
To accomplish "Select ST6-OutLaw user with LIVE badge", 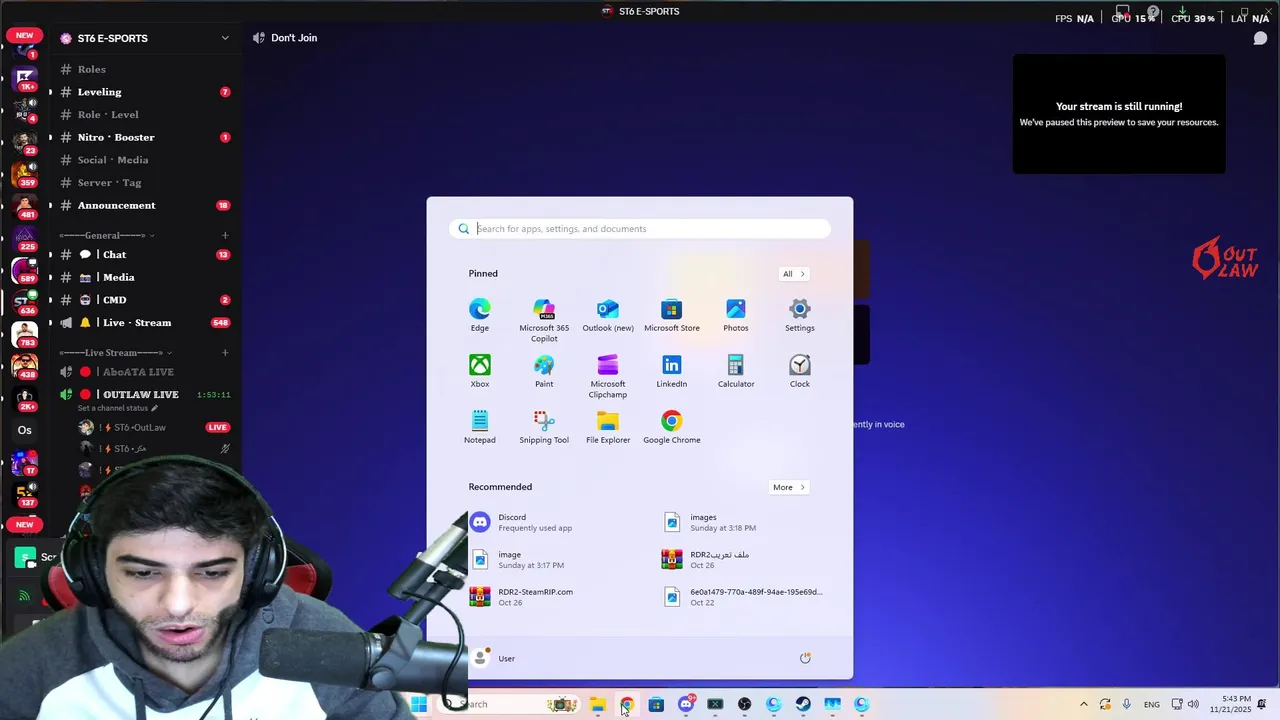I will 155,428.
